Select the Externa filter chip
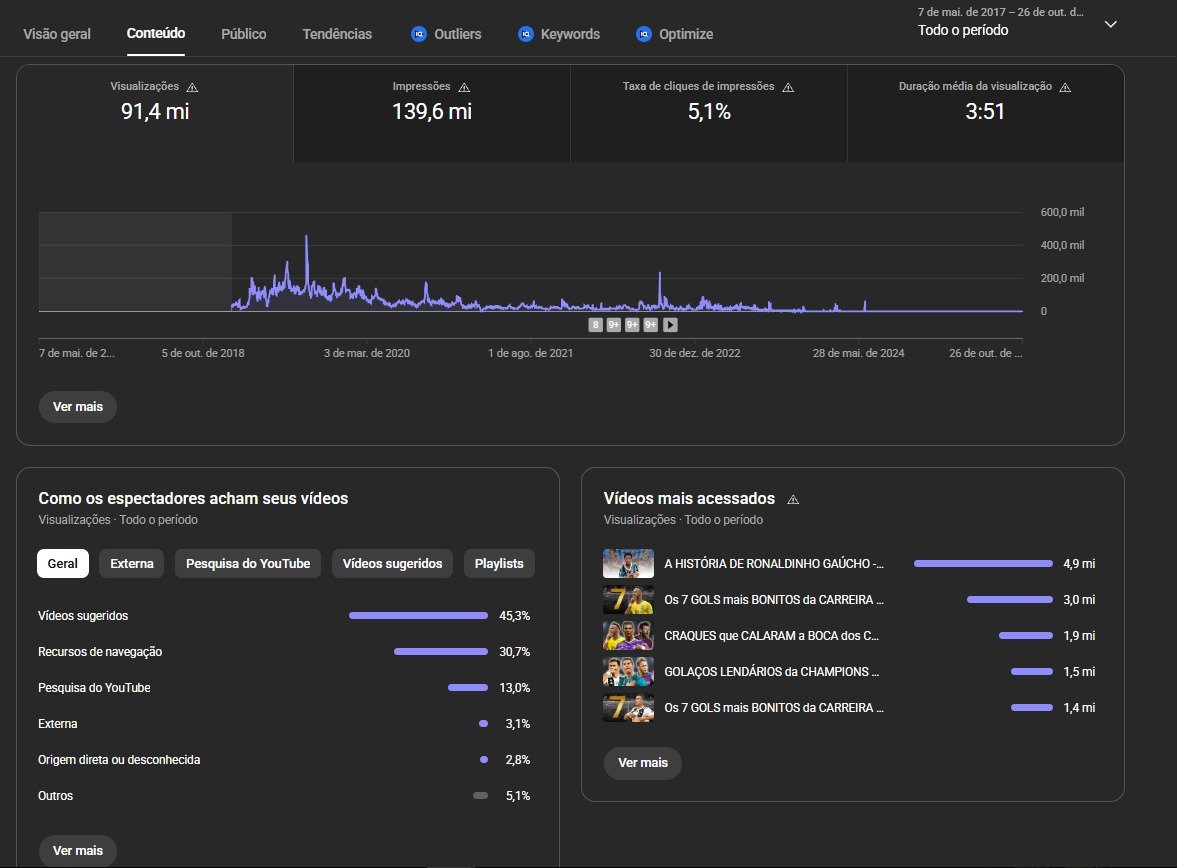This screenshot has width=1177, height=868. [132, 564]
